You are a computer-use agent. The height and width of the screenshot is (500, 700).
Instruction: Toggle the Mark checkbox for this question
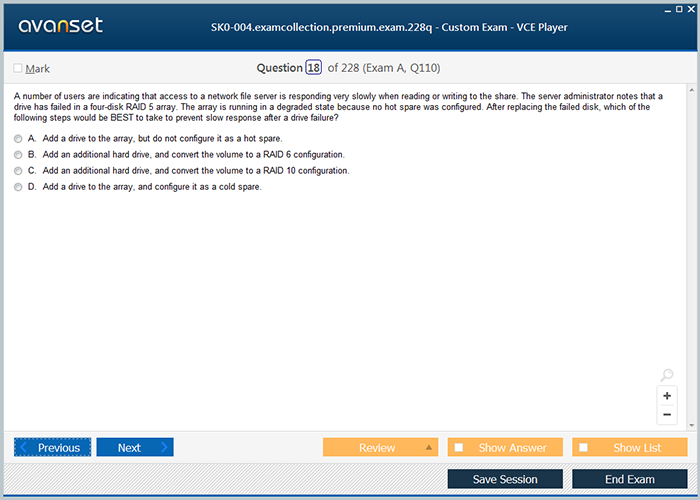point(18,69)
